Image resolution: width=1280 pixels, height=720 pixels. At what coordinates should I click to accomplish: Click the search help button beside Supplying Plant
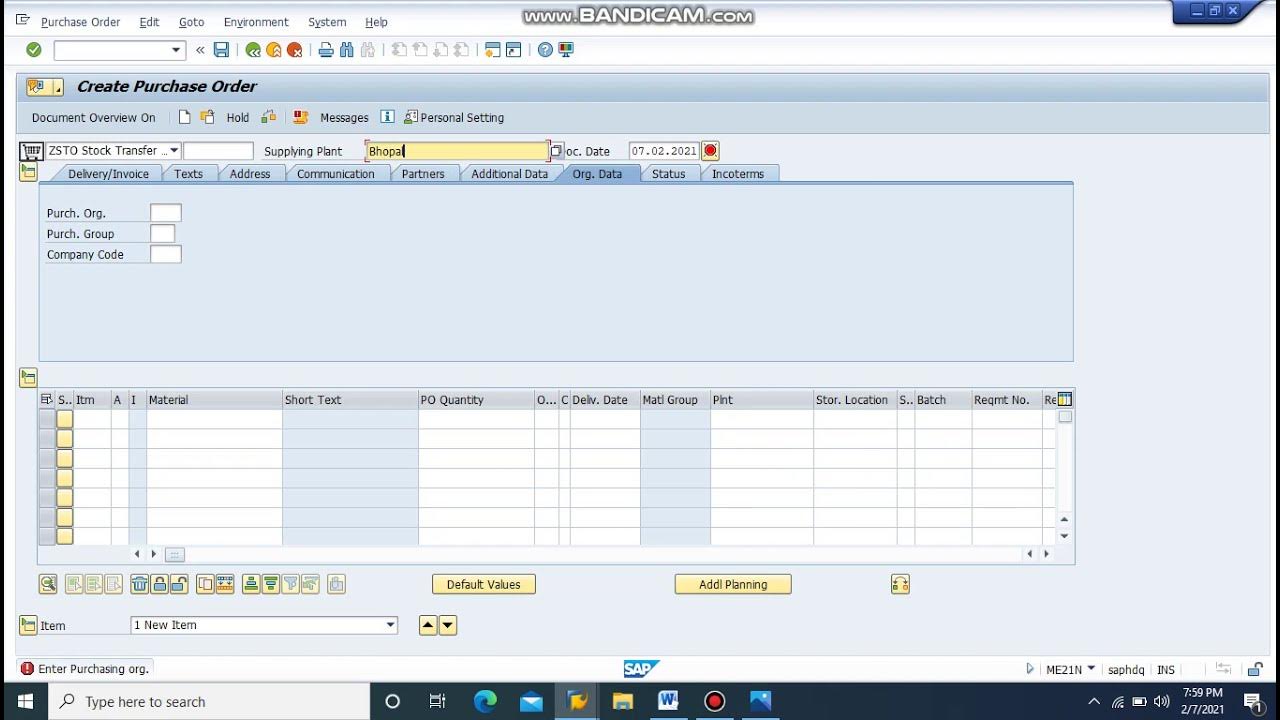tap(557, 151)
